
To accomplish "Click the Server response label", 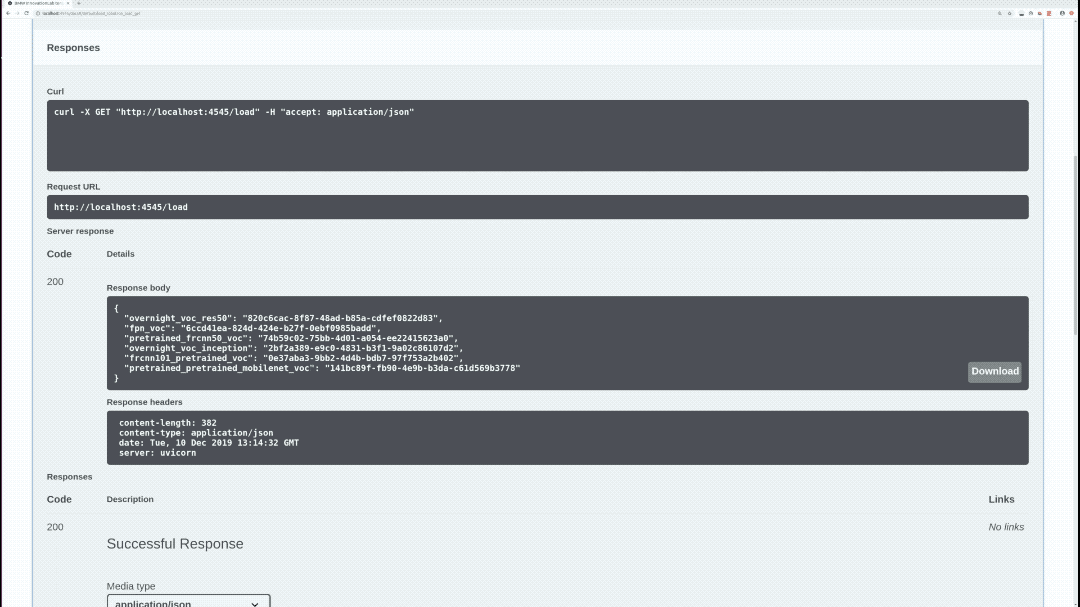I will pos(80,232).
